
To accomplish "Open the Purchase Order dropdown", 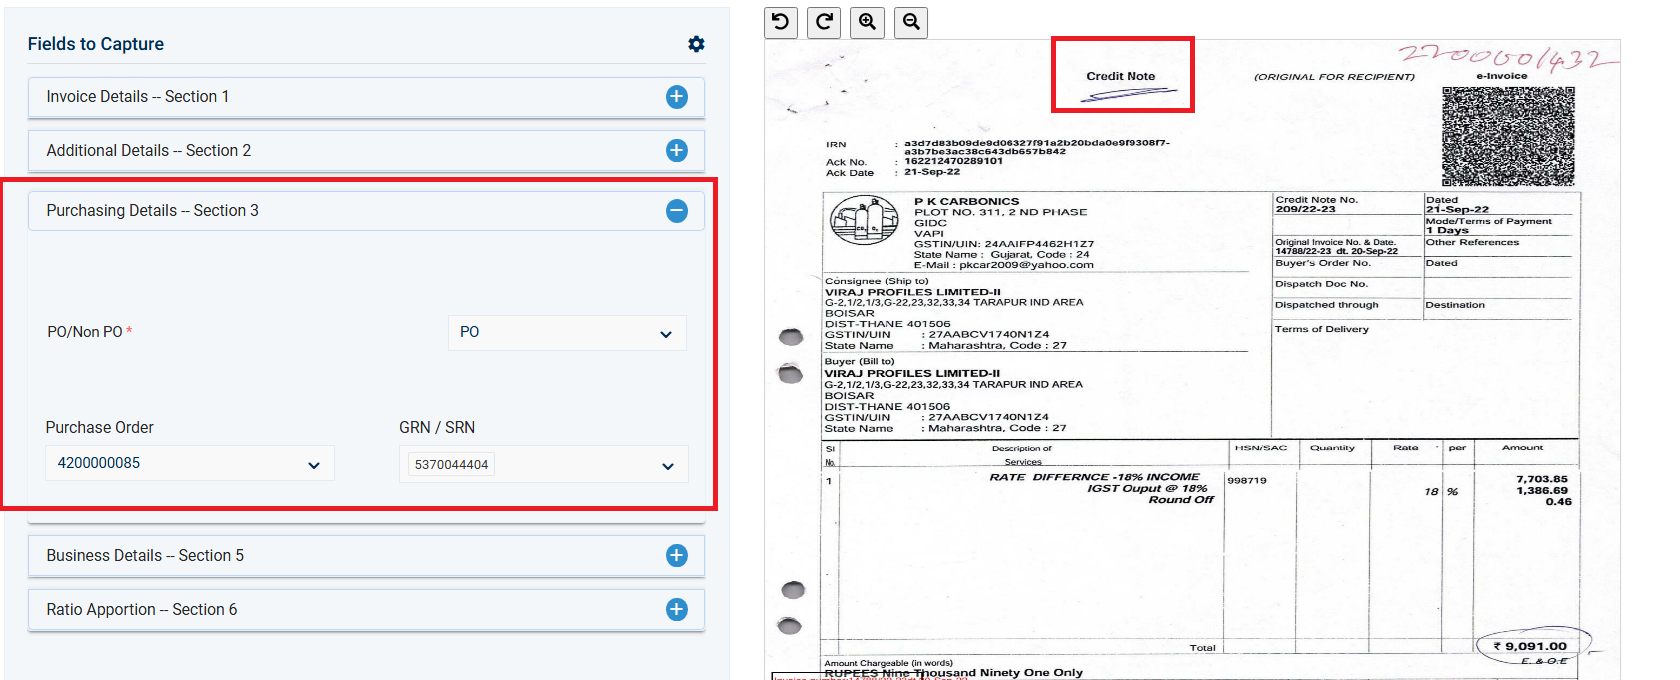I will 190,464.
